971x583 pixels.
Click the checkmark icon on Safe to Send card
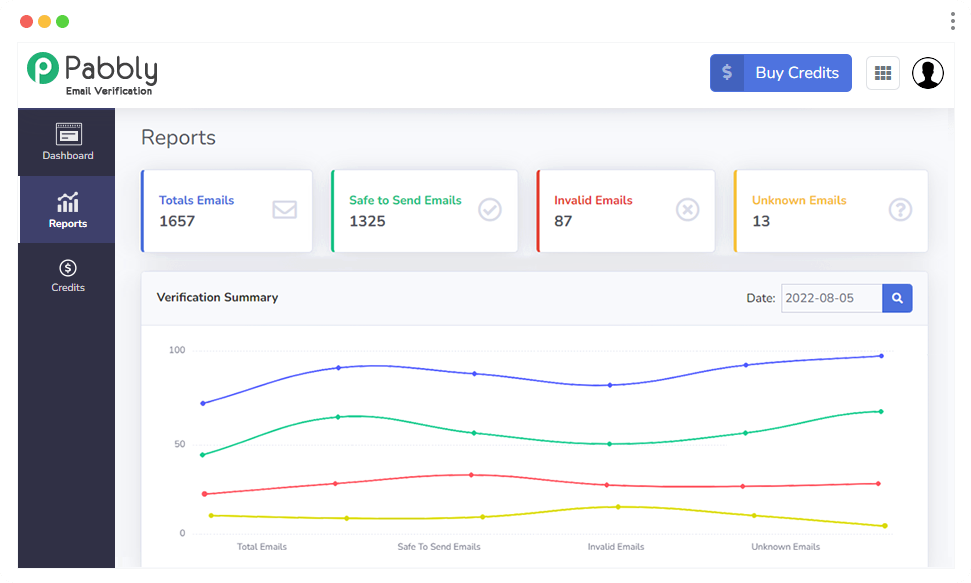pos(489,210)
